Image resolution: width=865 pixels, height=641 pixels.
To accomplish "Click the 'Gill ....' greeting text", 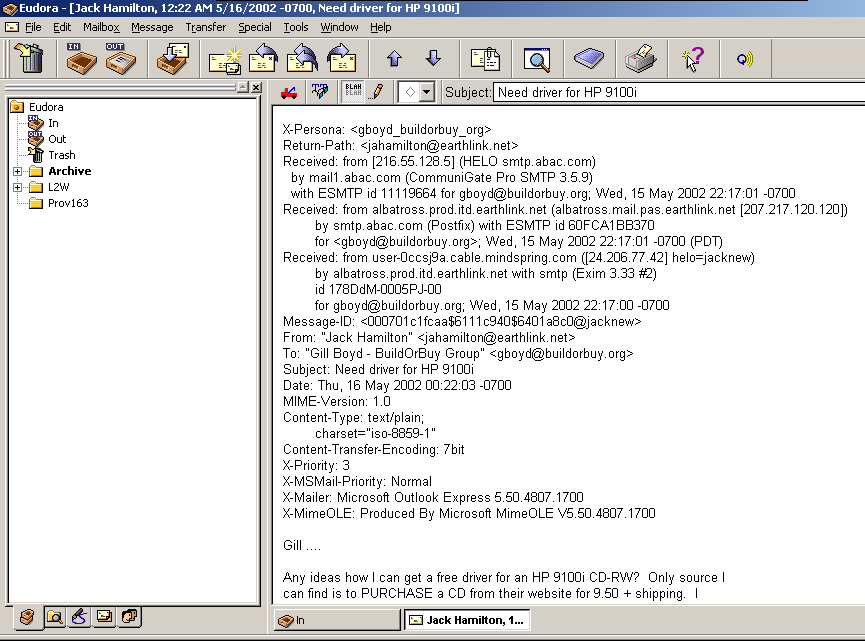I will coord(302,546).
